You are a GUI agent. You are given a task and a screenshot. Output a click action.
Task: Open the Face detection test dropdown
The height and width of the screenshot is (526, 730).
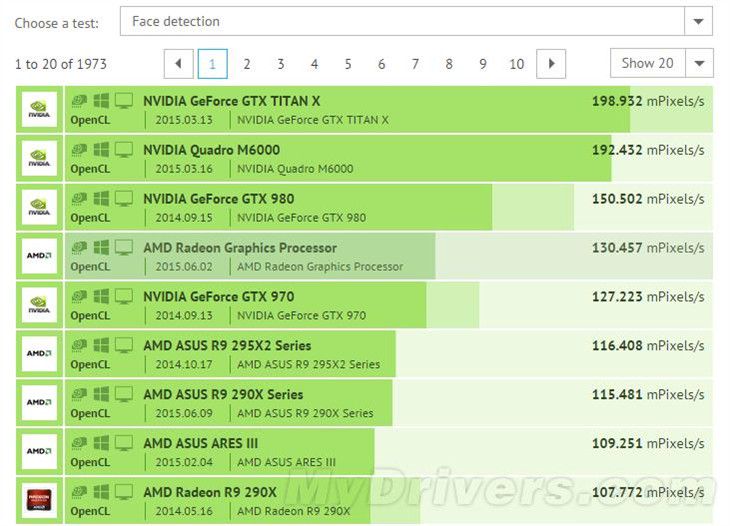(416, 21)
